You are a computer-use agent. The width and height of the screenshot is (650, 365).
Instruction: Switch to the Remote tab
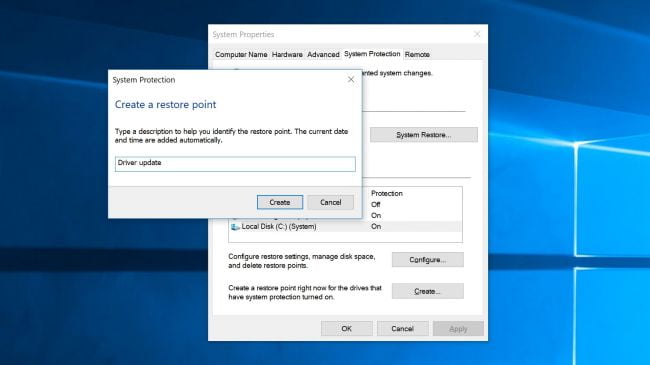click(417, 54)
